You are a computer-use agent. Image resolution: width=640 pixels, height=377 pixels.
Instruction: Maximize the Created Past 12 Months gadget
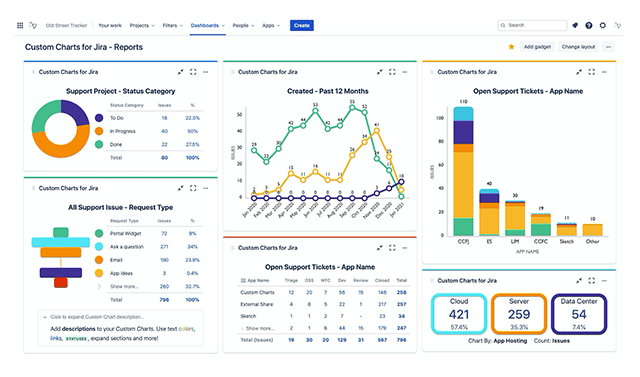(392, 72)
